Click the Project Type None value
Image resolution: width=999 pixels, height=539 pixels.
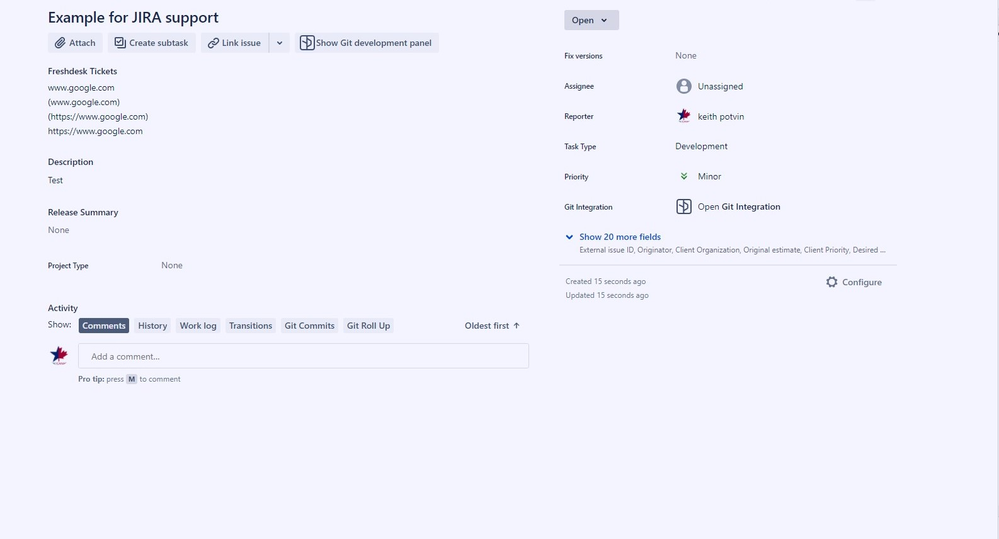coord(171,265)
